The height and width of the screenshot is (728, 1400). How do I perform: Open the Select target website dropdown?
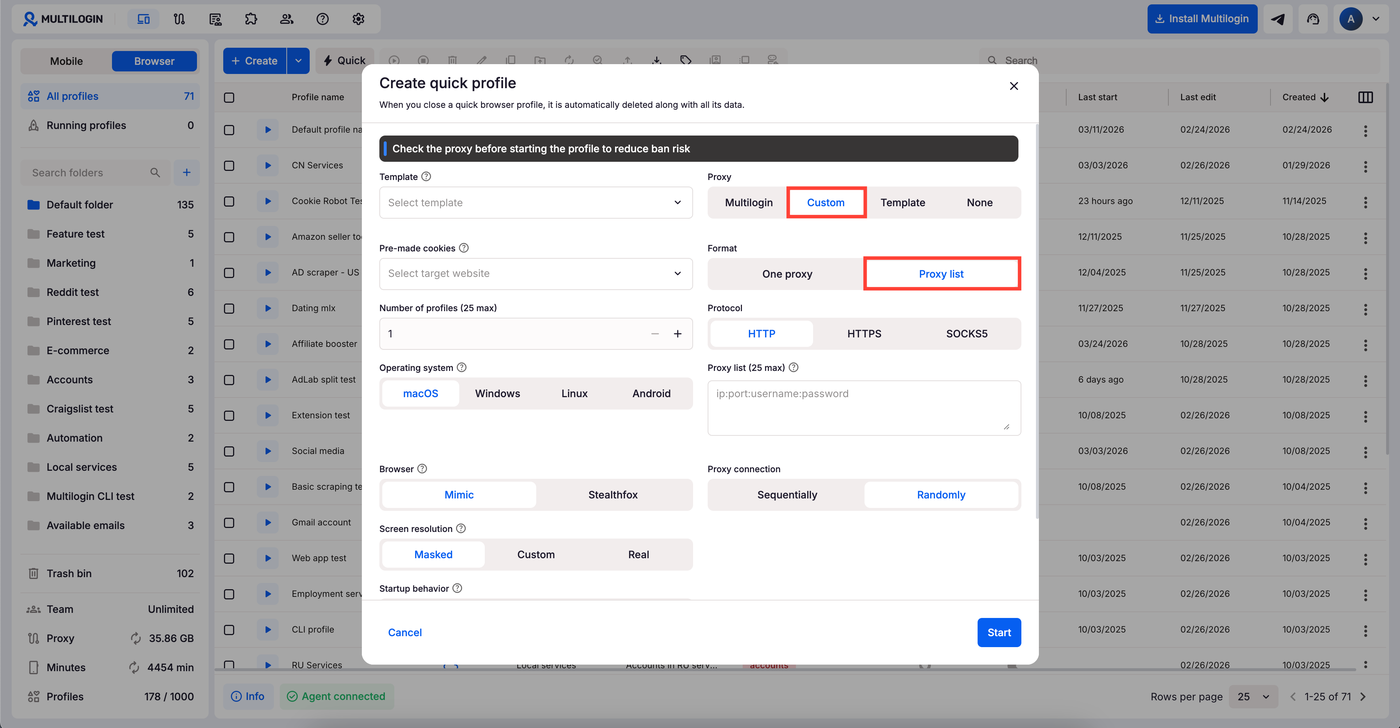536,273
